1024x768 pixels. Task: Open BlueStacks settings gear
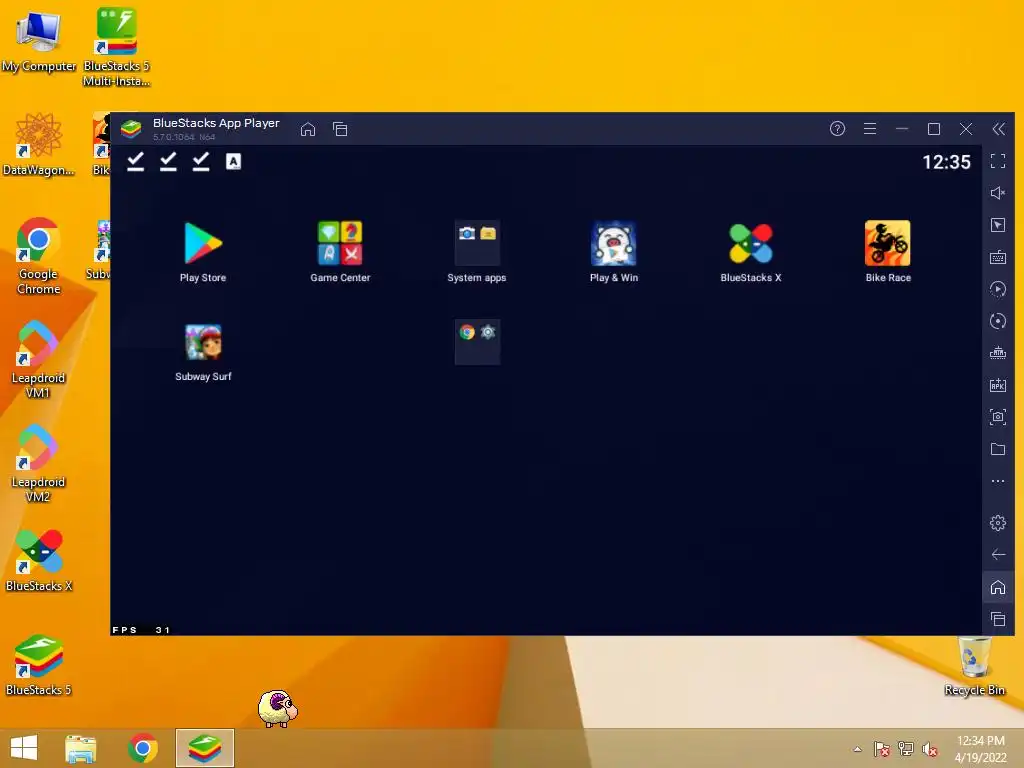[998, 522]
